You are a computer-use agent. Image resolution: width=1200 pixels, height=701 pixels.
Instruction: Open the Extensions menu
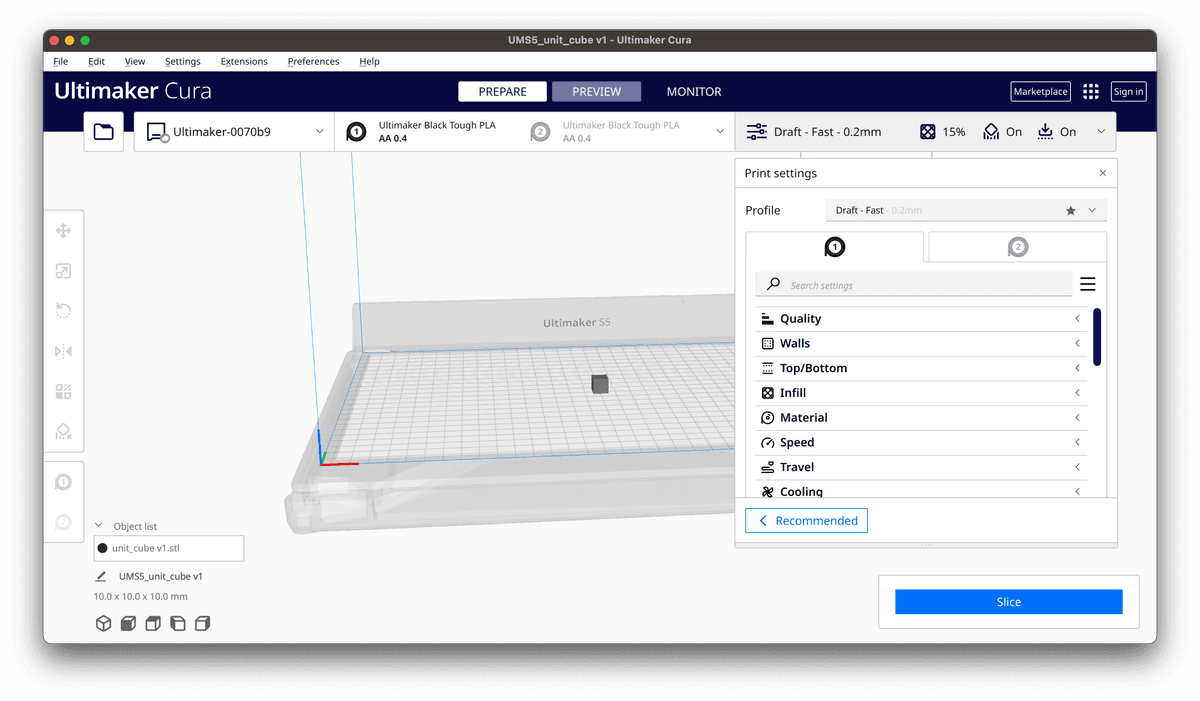pyautogui.click(x=244, y=61)
